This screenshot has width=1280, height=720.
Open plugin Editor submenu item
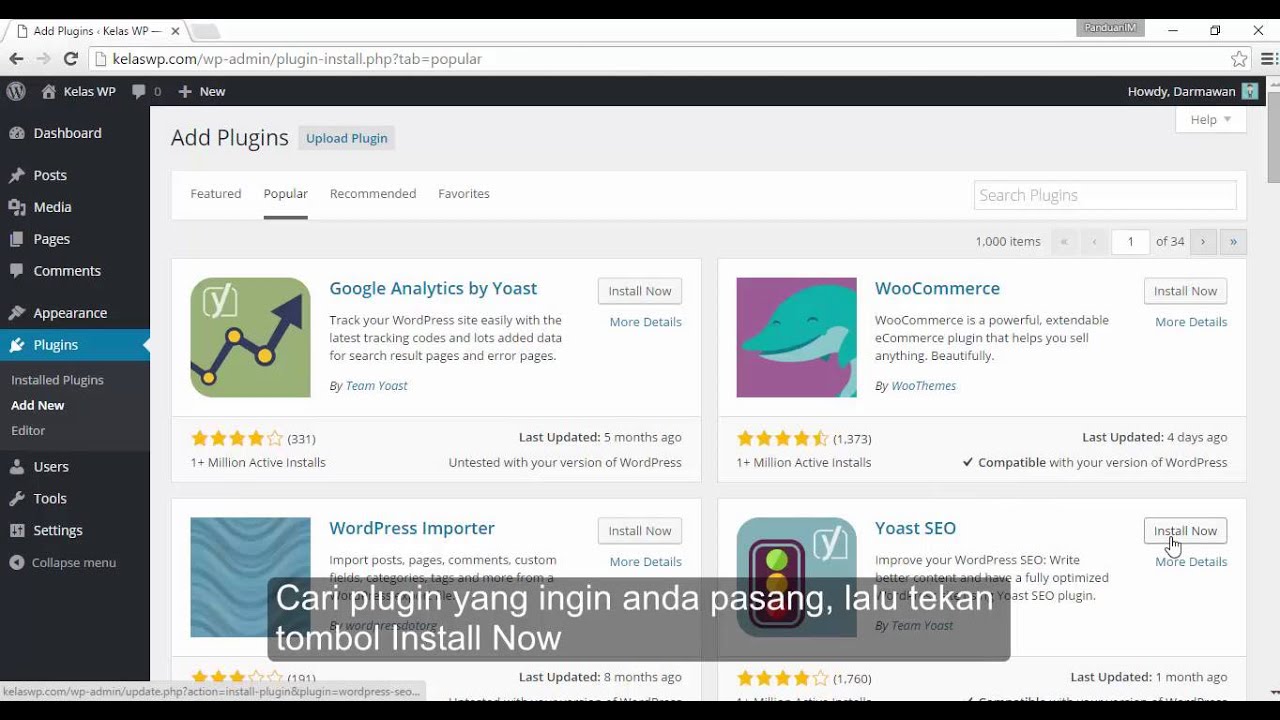28,430
